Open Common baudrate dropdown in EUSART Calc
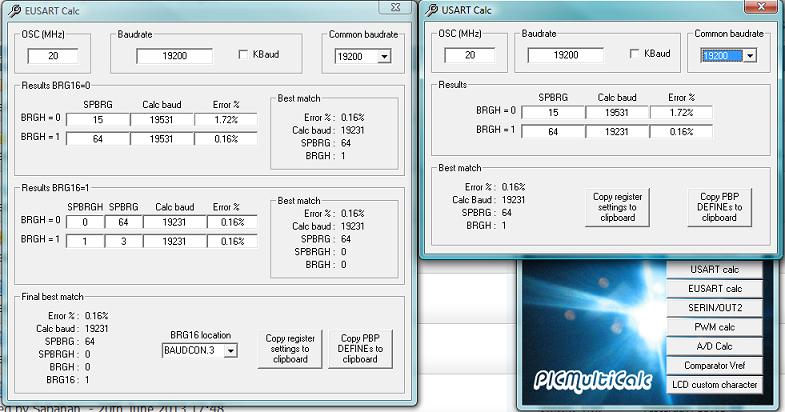 click(384, 57)
